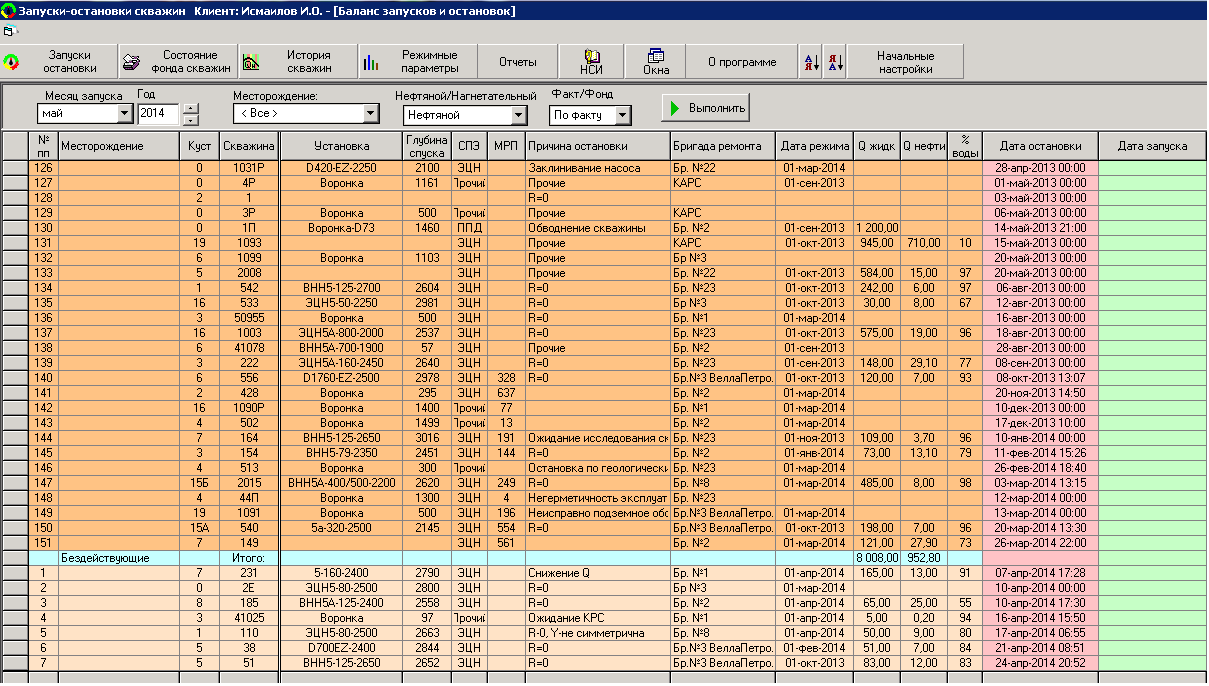Click the Дата режима column header

tap(814, 146)
